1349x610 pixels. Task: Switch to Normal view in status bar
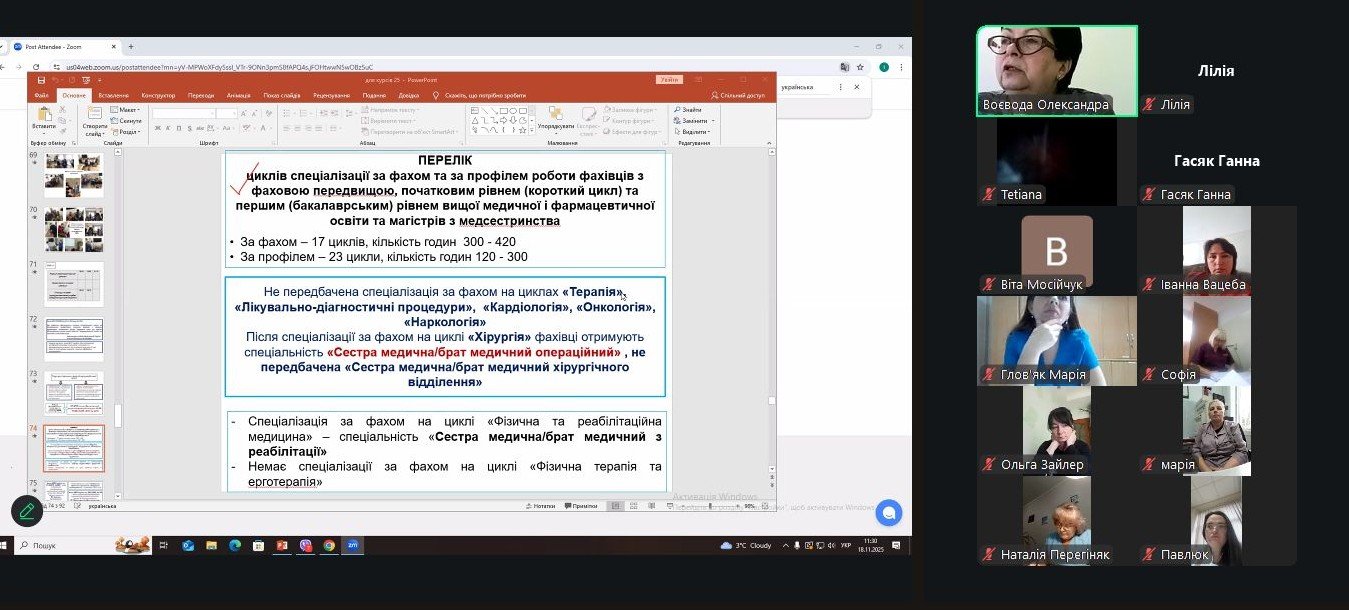[616, 506]
